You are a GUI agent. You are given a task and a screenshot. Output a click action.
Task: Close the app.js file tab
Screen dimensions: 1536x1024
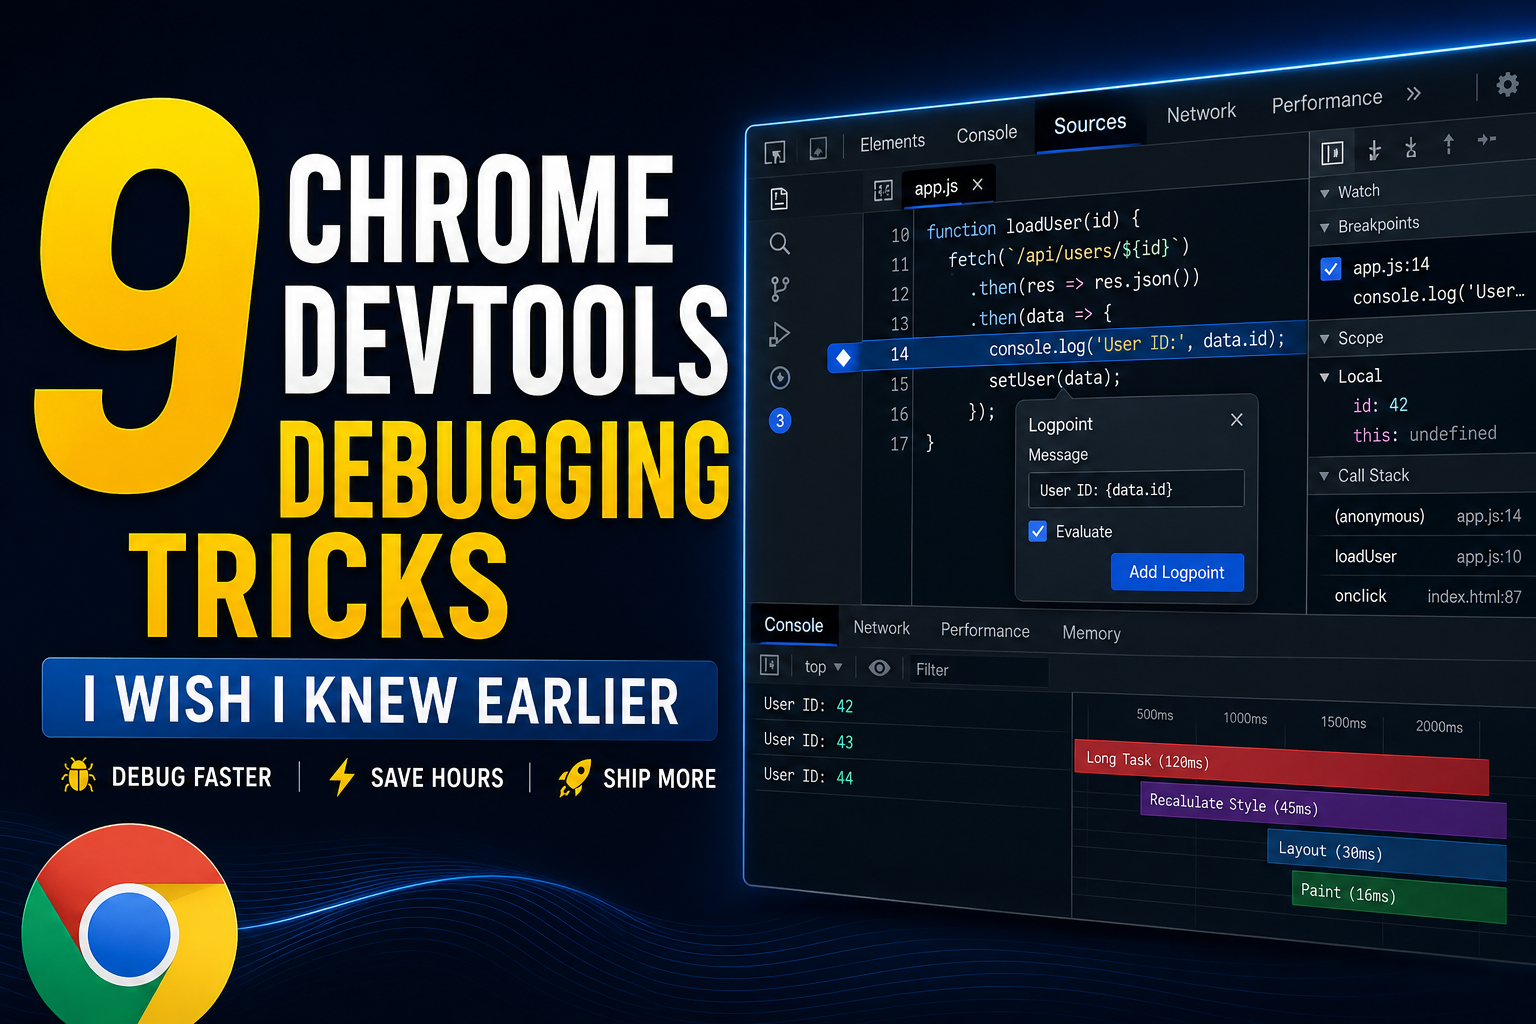[x=978, y=184]
